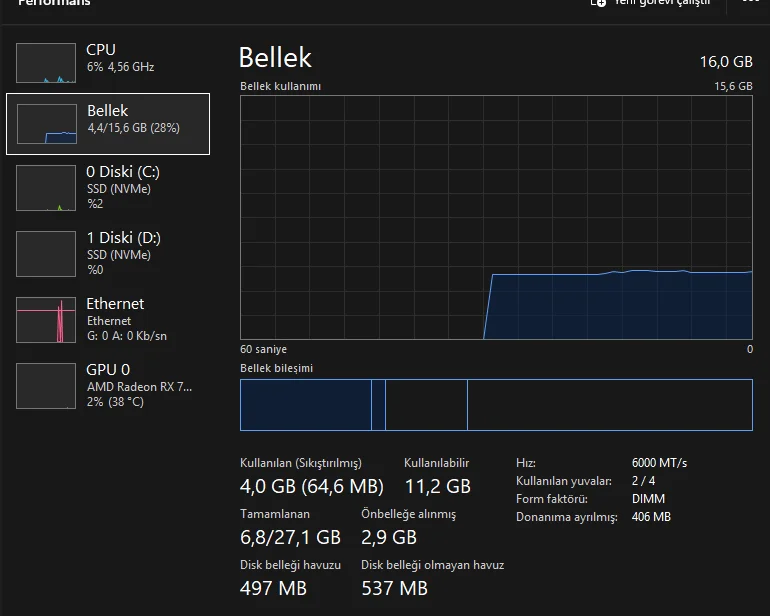770x616 pixels.
Task: Open the CPU performance thumbnail graph
Action: pos(46,63)
